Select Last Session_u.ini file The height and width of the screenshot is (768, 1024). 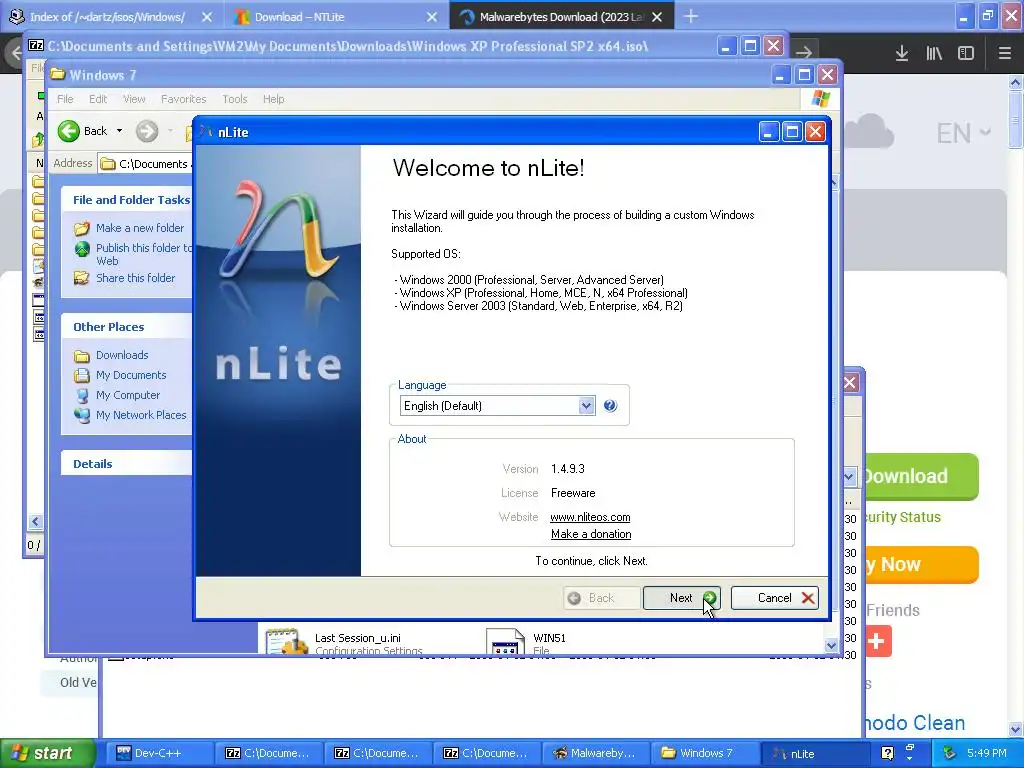point(357,638)
